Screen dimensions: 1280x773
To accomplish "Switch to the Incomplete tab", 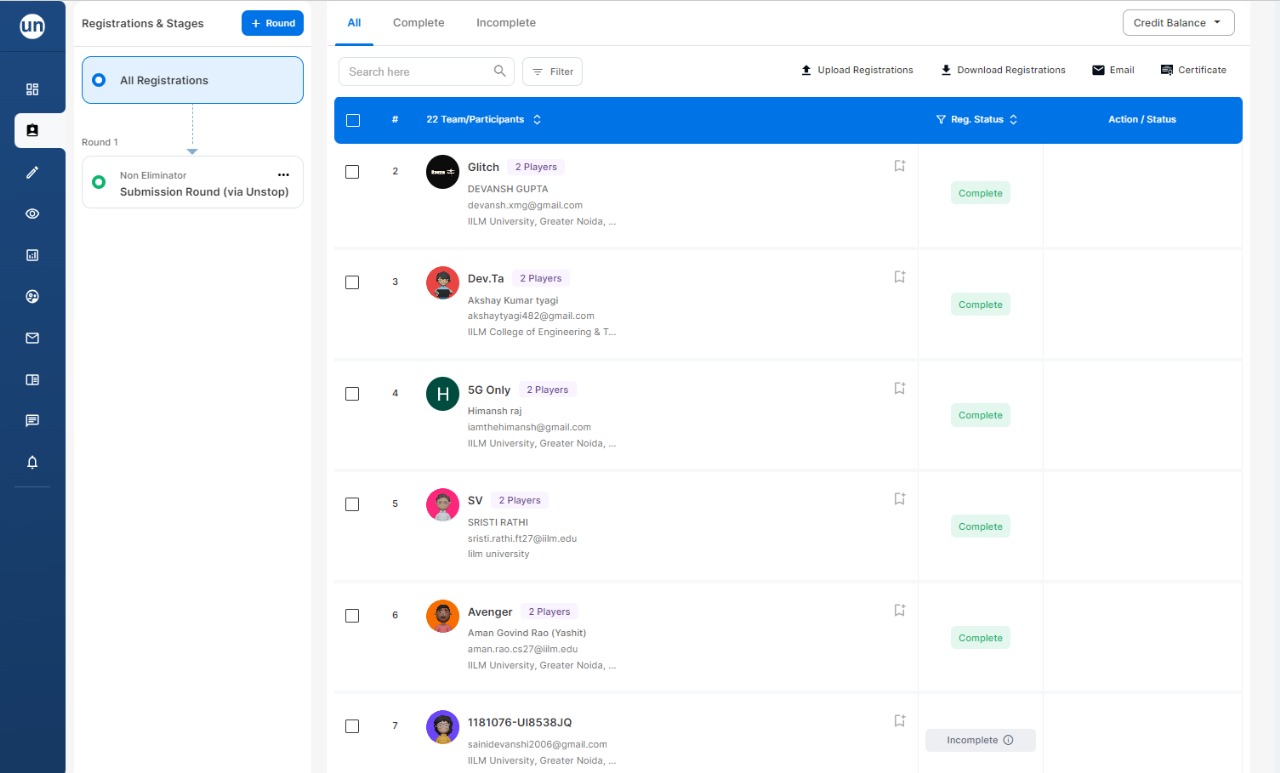I will [x=505, y=23].
